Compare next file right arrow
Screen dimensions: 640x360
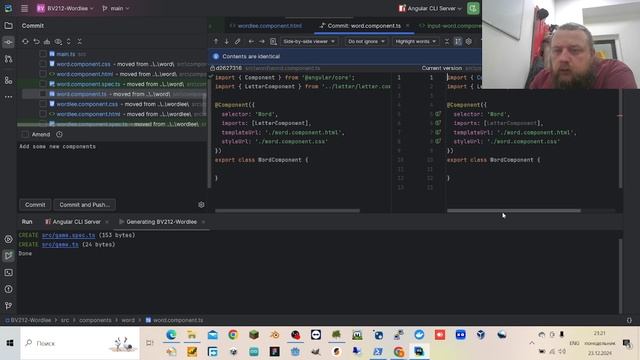click(x=262, y=41)
